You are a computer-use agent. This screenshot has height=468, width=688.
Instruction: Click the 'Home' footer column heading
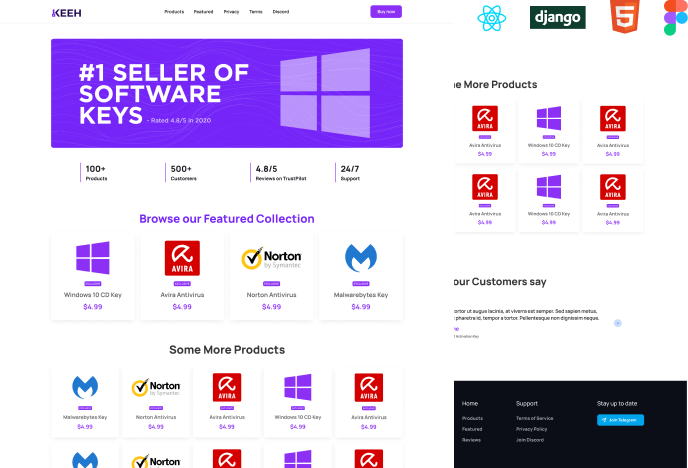click(x=469, y=404)
